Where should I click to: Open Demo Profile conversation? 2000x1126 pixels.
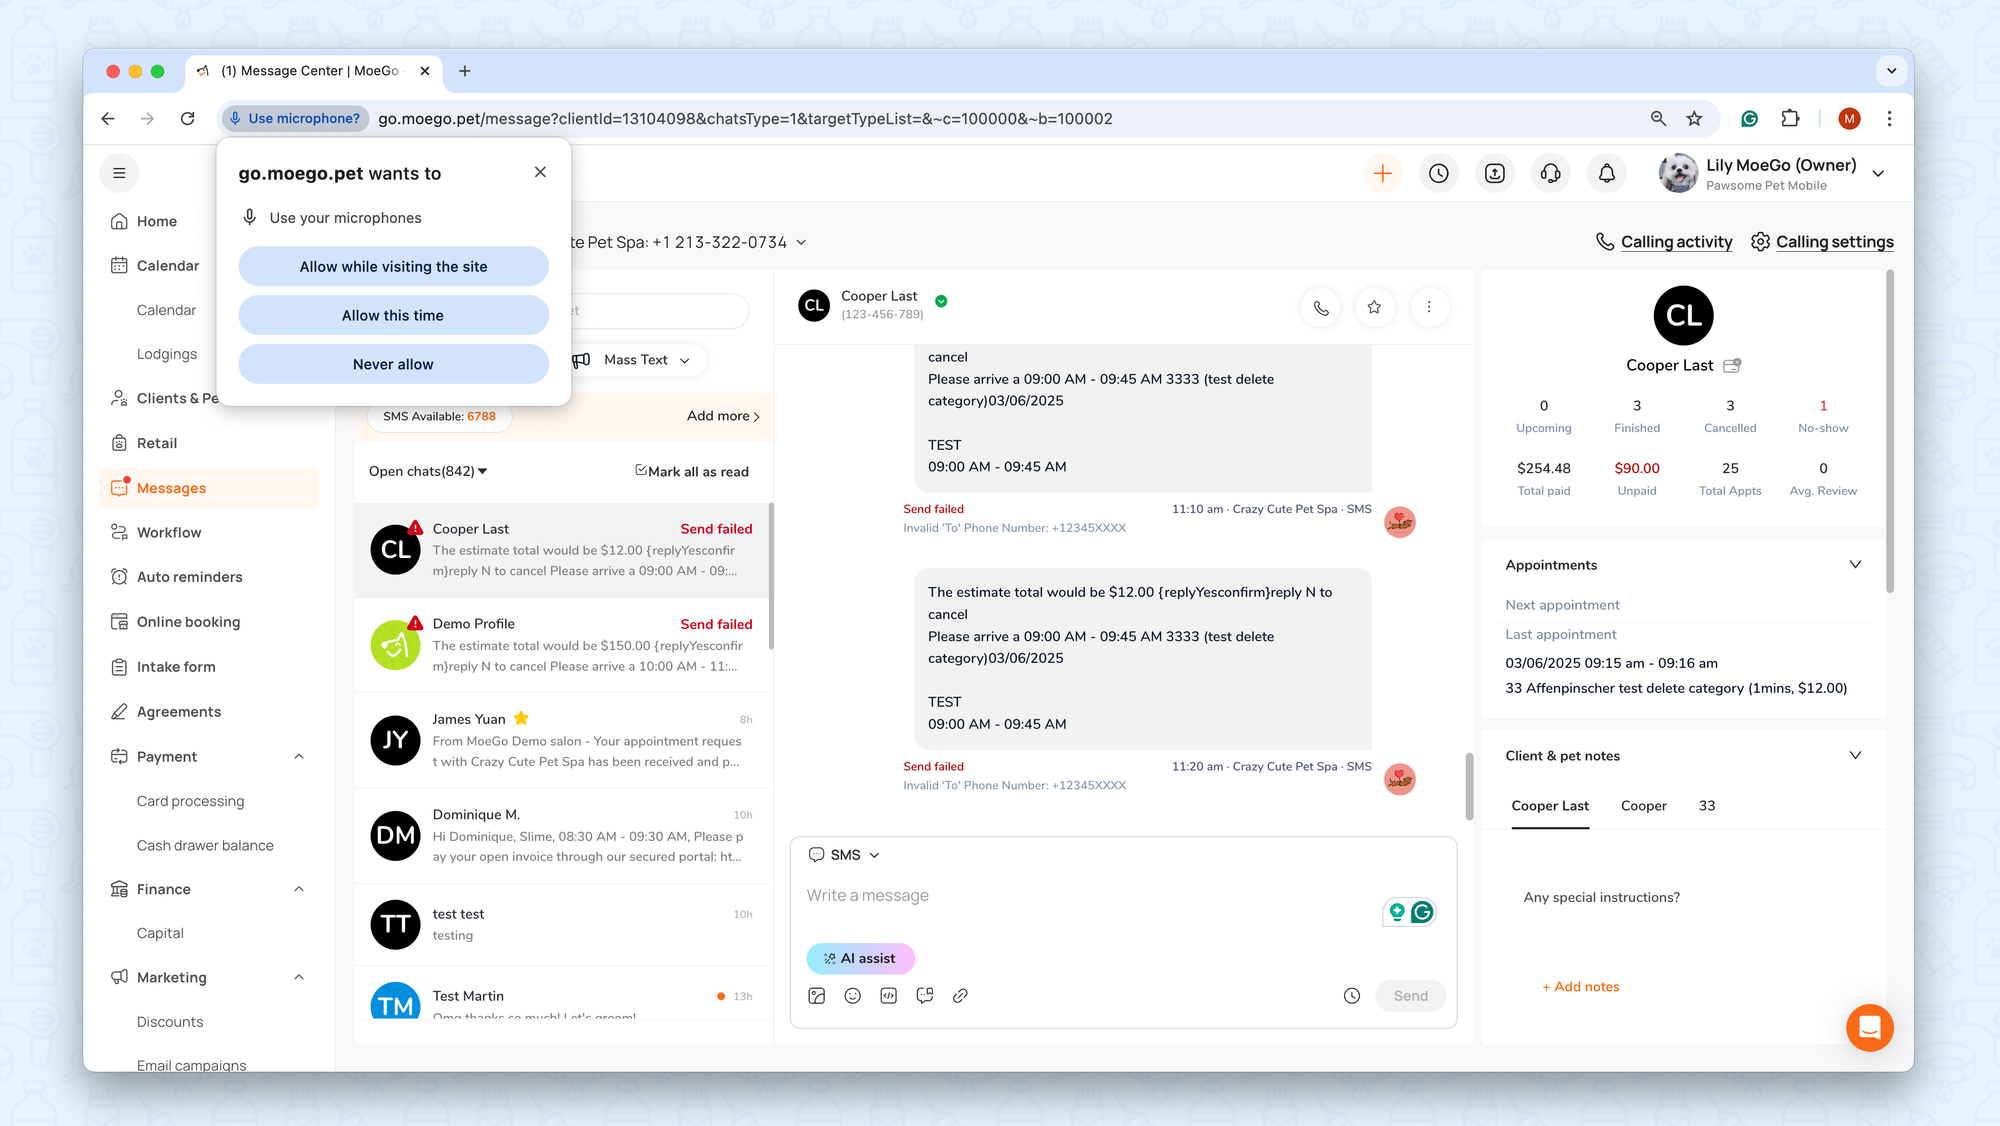click(x=562, y=645)
